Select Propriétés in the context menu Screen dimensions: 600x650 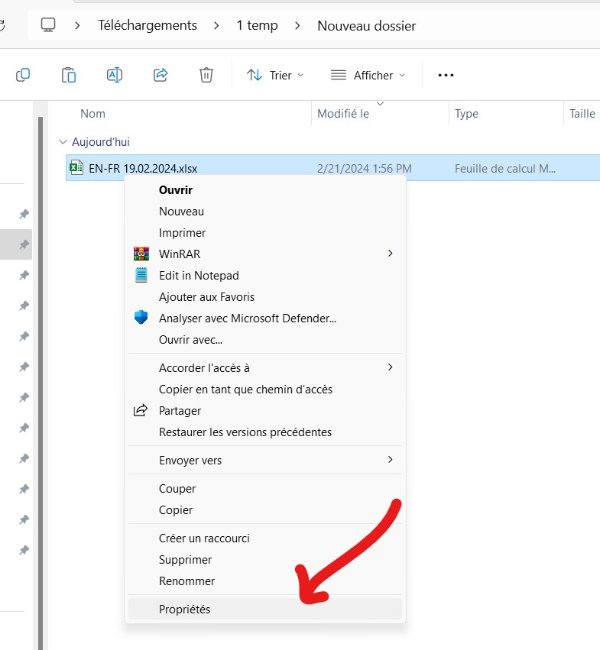click(185, 609)
